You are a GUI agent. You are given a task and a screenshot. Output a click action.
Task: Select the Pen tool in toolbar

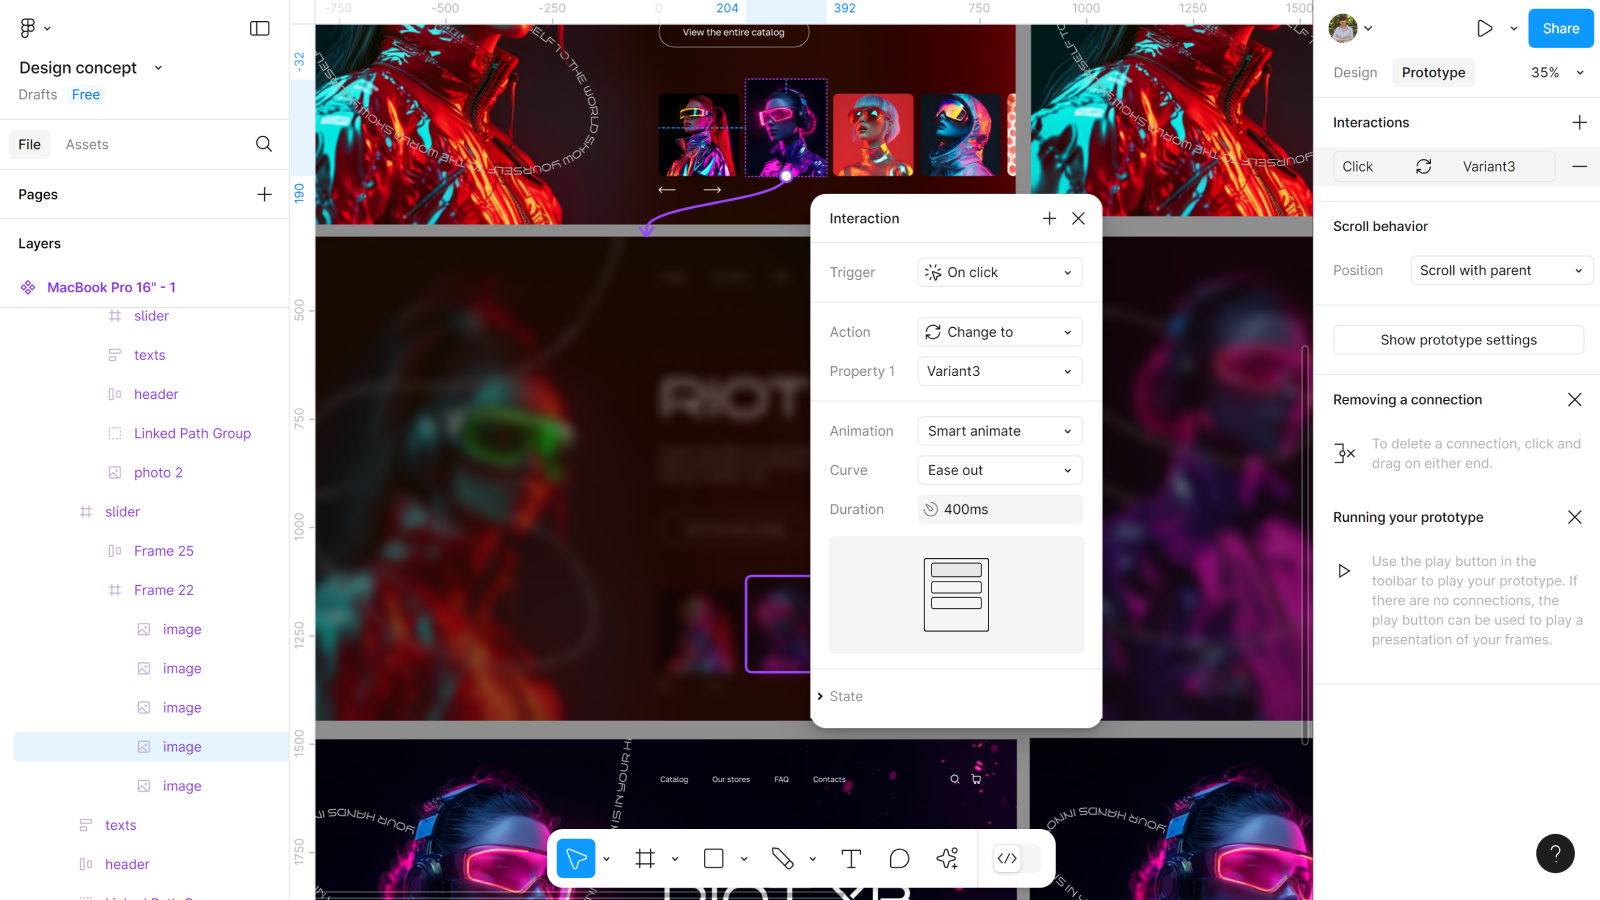tap(782, 859)
